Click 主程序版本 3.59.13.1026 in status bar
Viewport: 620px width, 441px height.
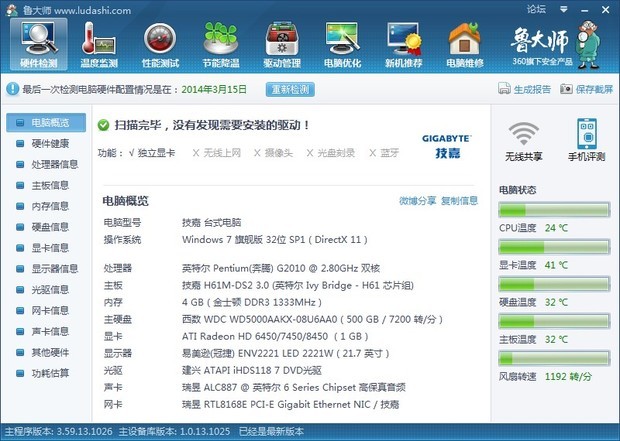[59, 432]
